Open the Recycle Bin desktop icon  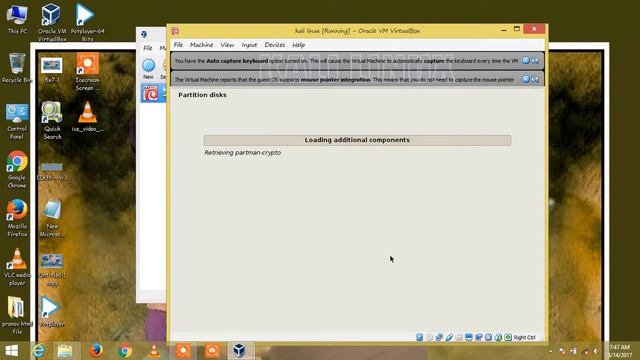(x=17, y=68)
